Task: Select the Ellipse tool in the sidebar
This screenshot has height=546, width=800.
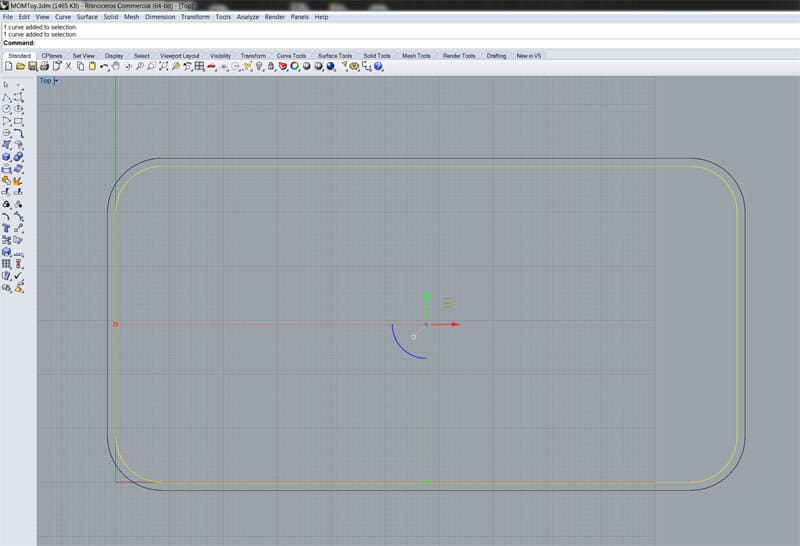Action: click(x=18, y=109)
